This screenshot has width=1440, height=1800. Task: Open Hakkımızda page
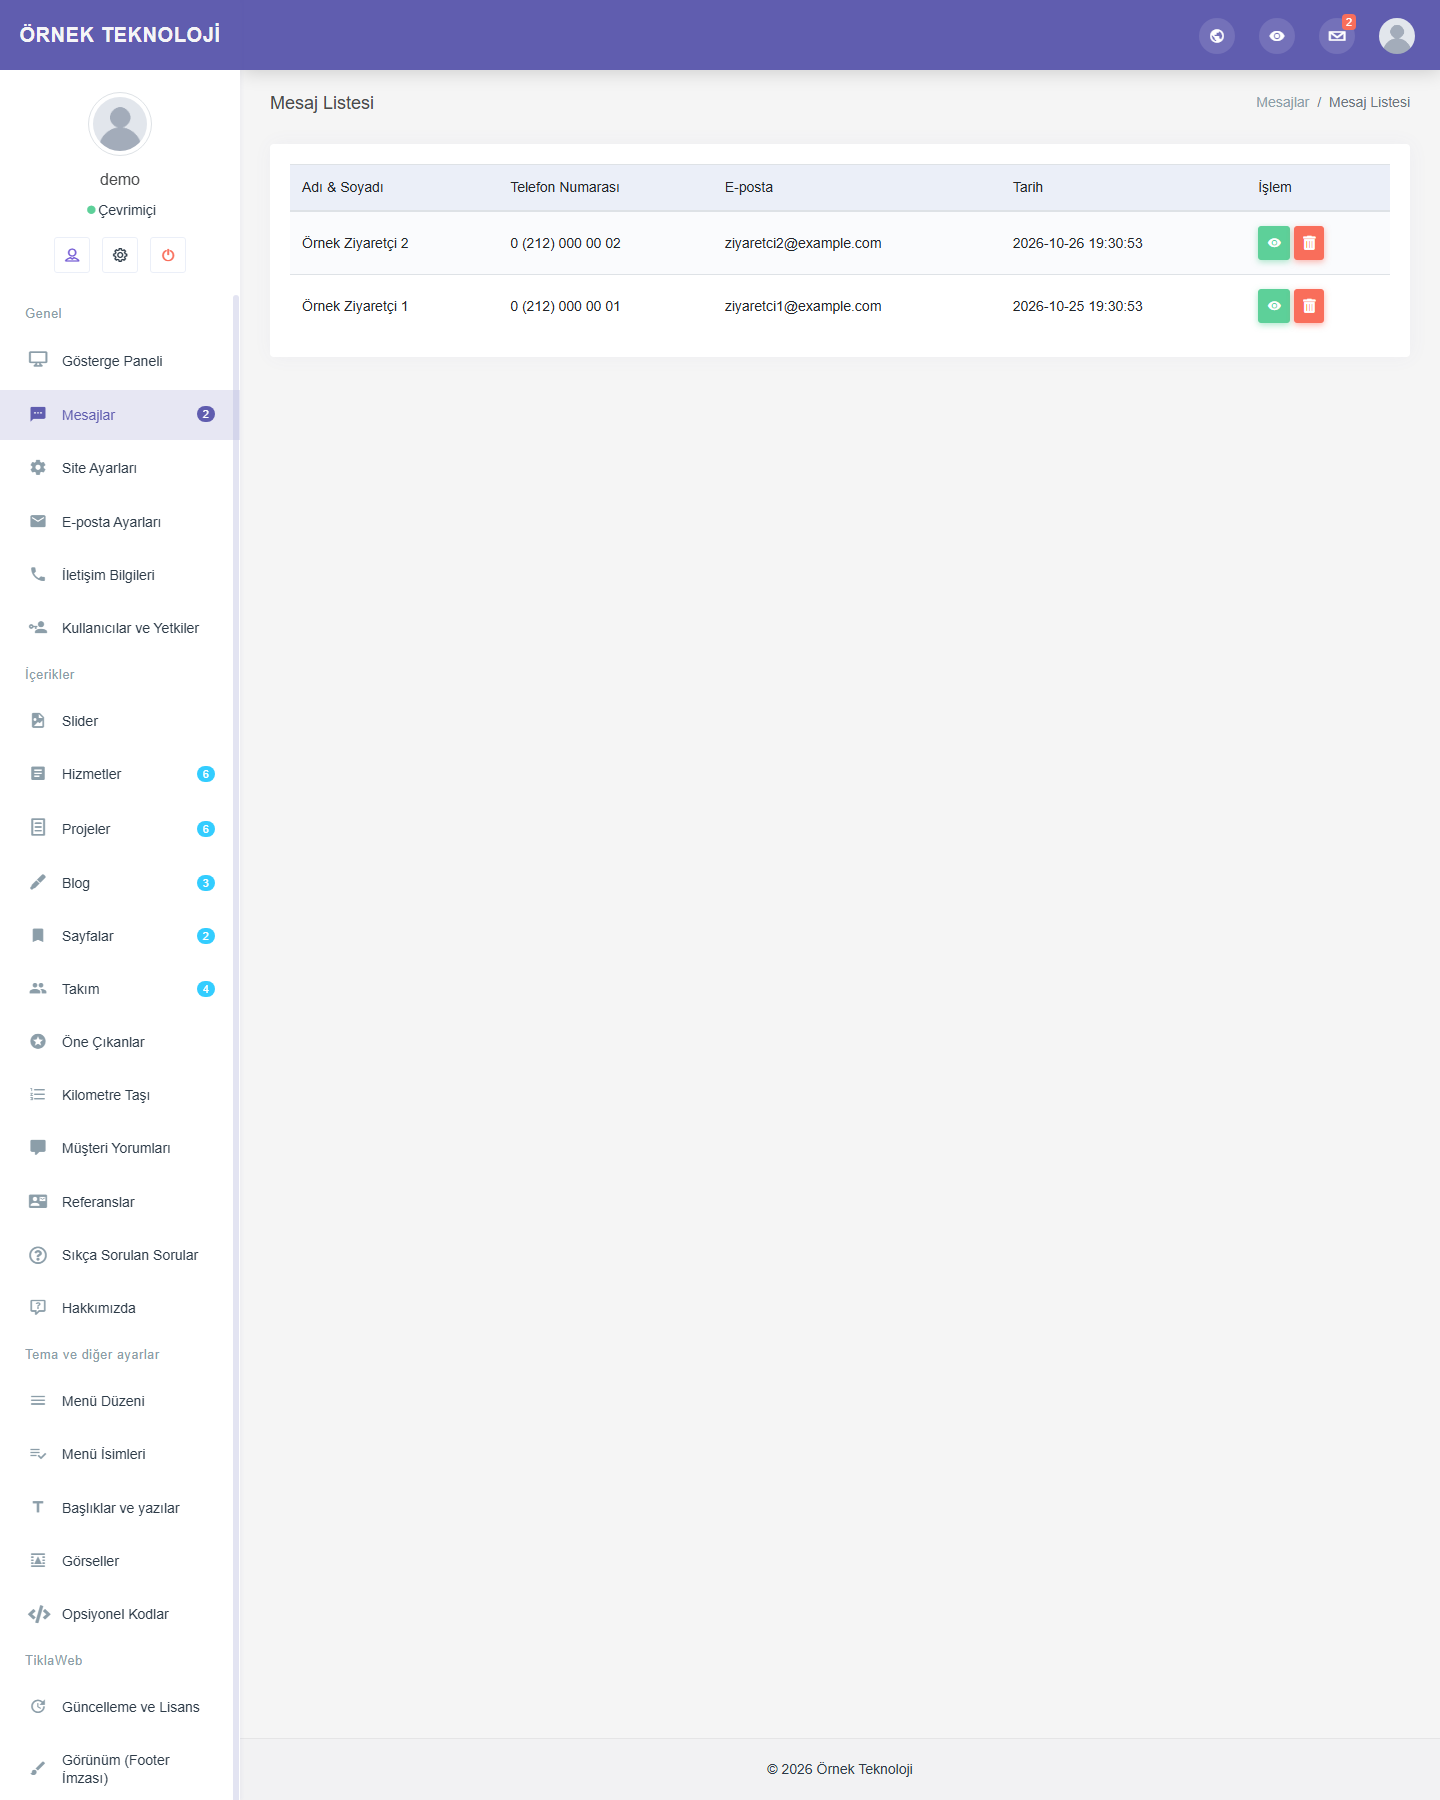120,1308
